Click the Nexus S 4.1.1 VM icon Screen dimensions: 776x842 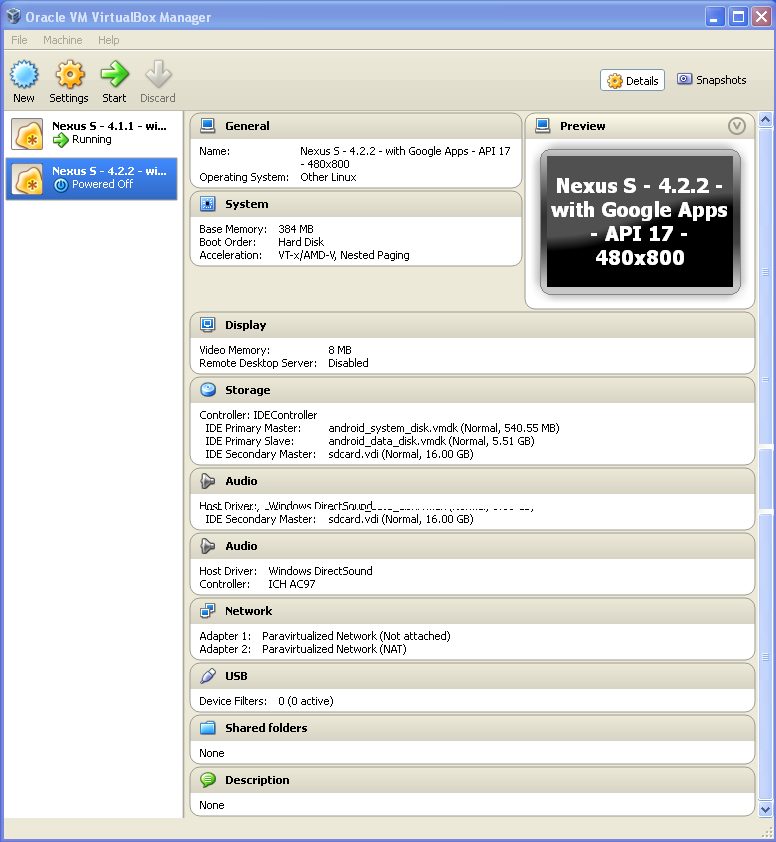[x=27, y=134]
